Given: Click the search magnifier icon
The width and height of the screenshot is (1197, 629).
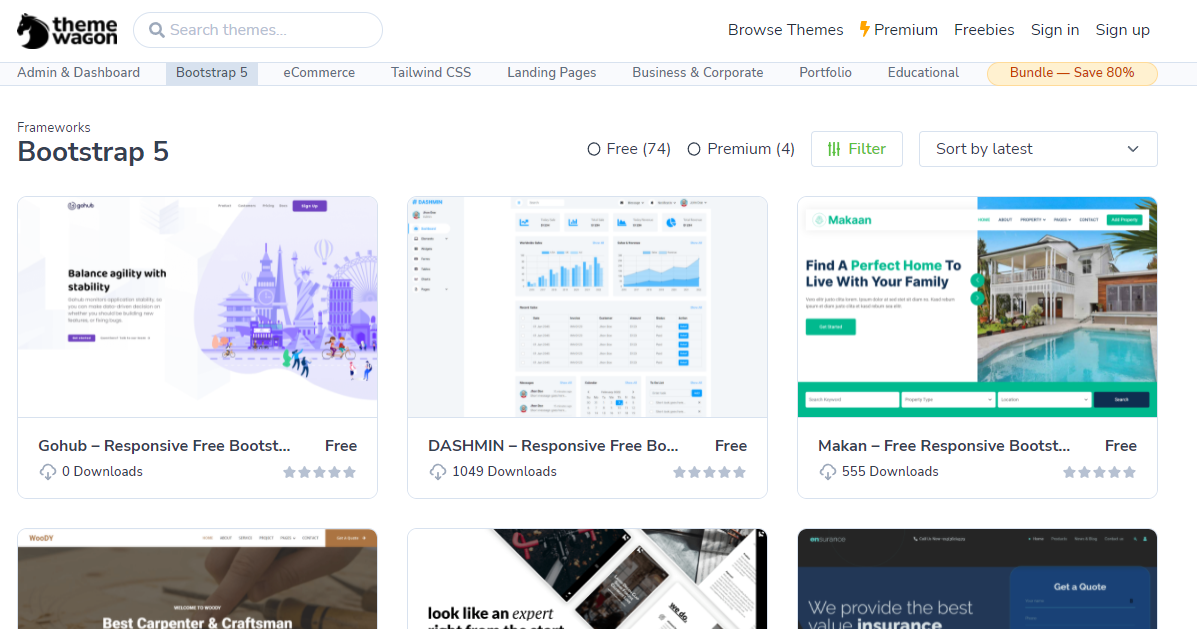Looking at the screenshot, I should pos(156,30).
